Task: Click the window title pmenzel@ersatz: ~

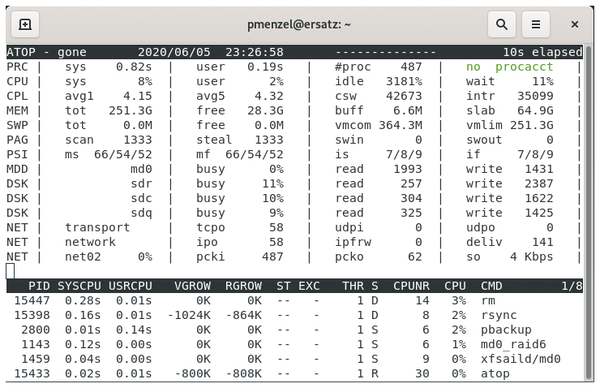Action: (x=299, y=24)
